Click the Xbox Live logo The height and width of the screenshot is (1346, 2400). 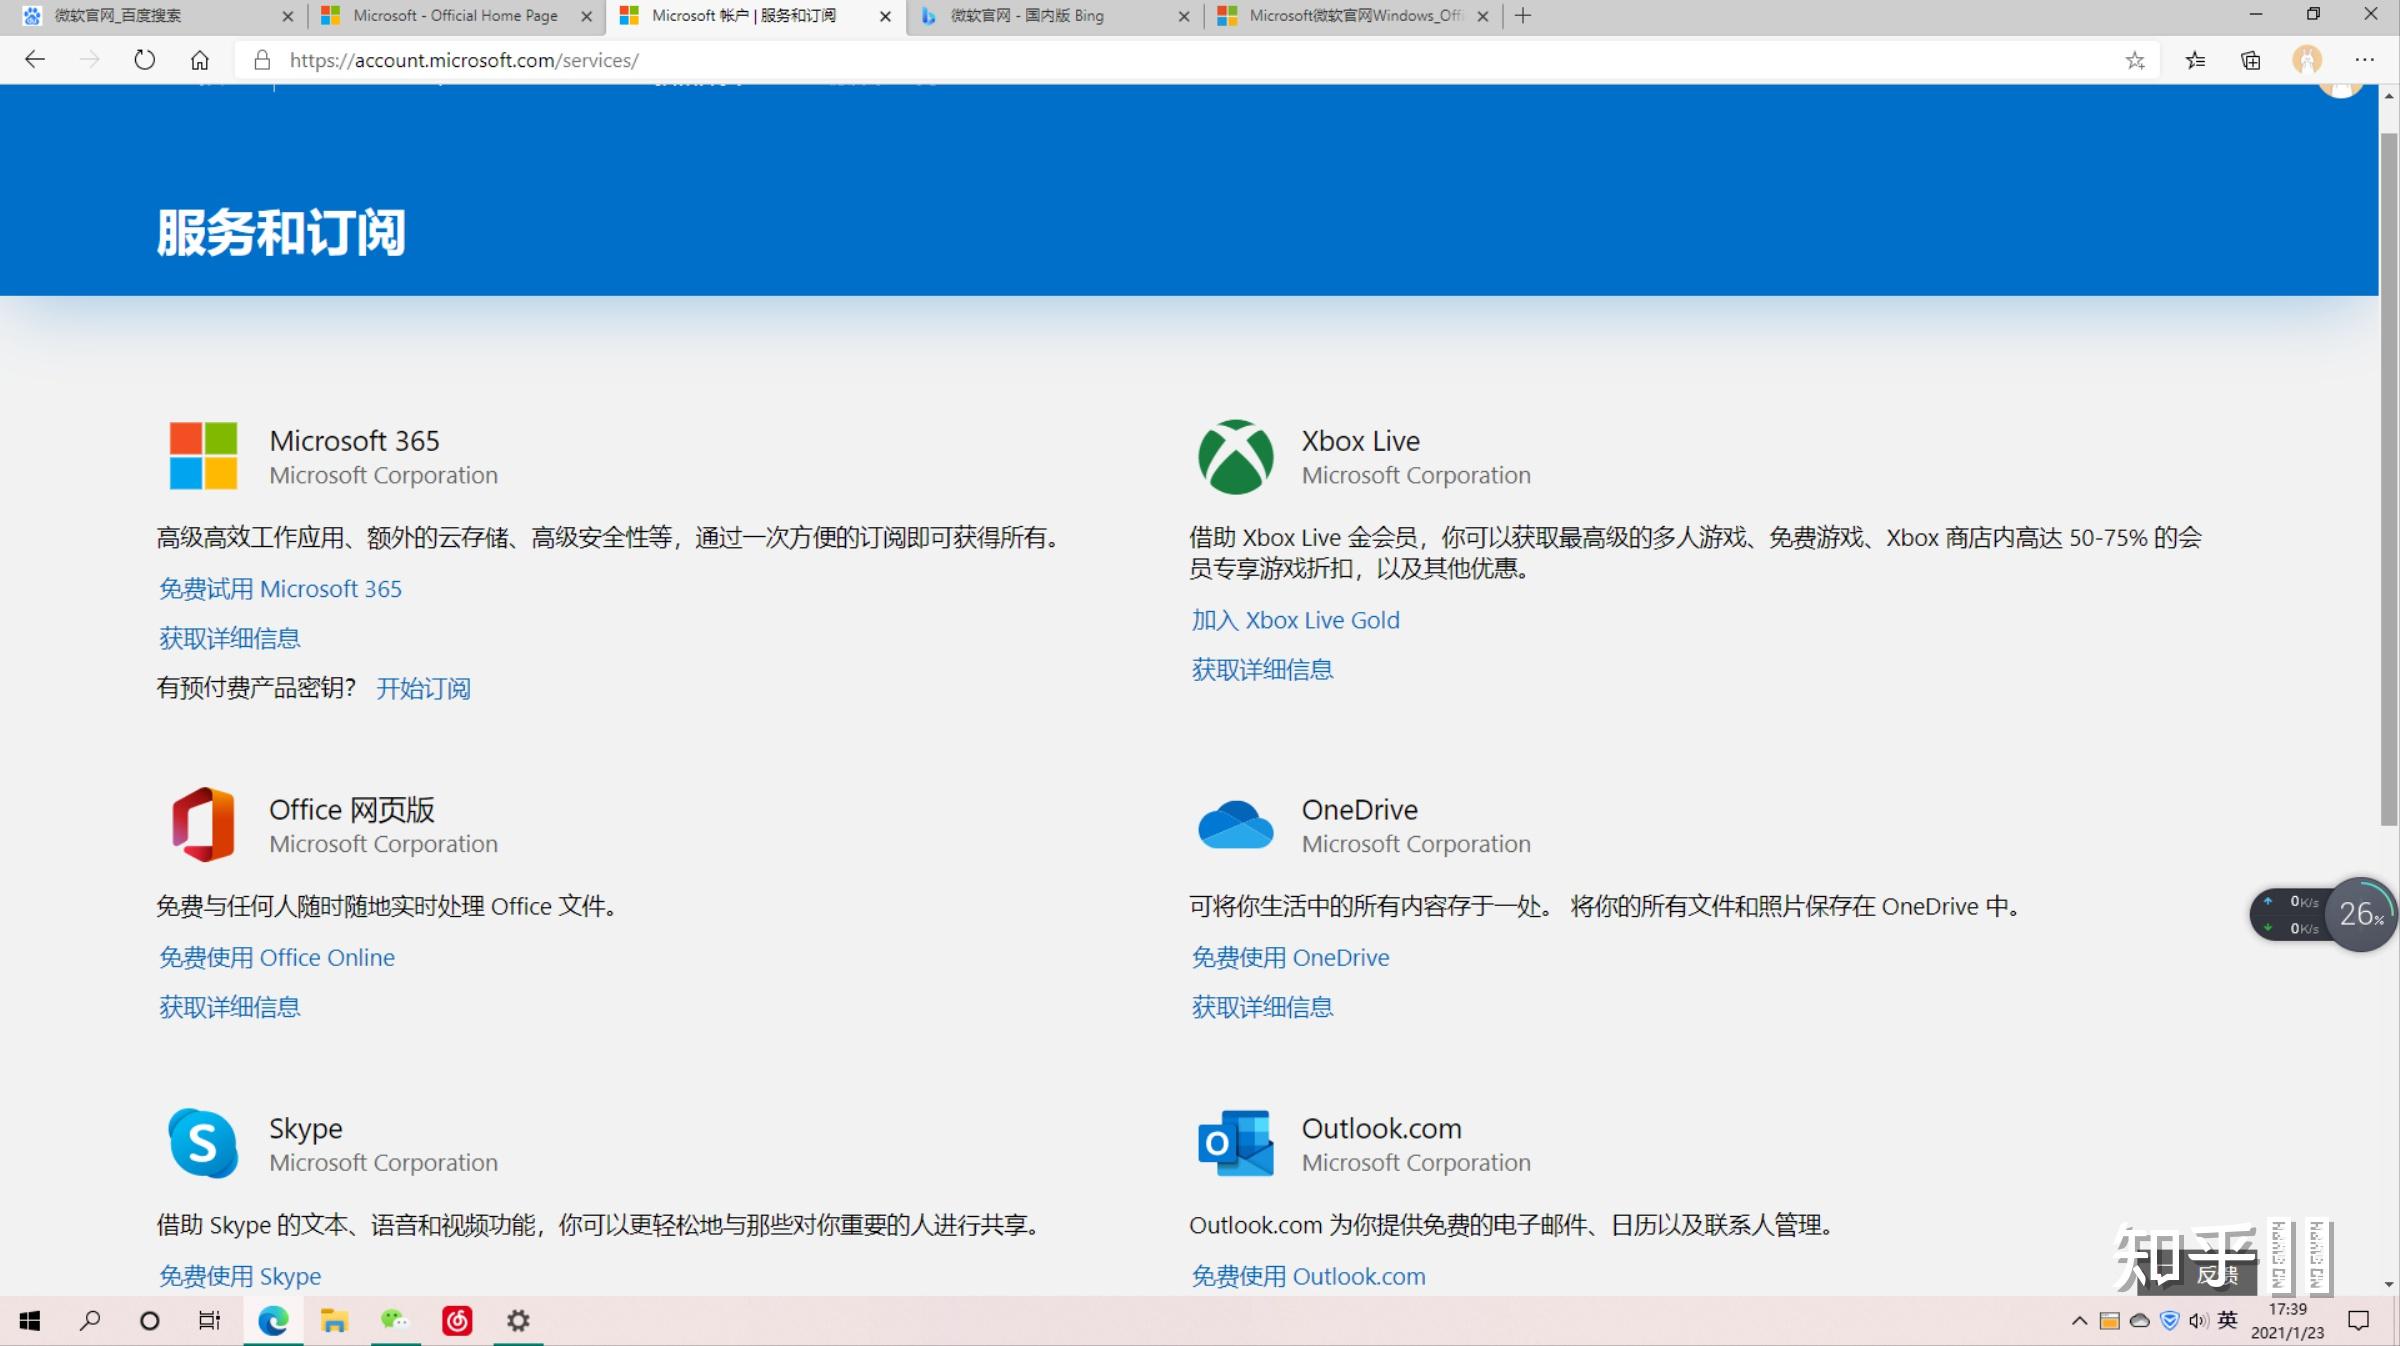pos(1236,456)
